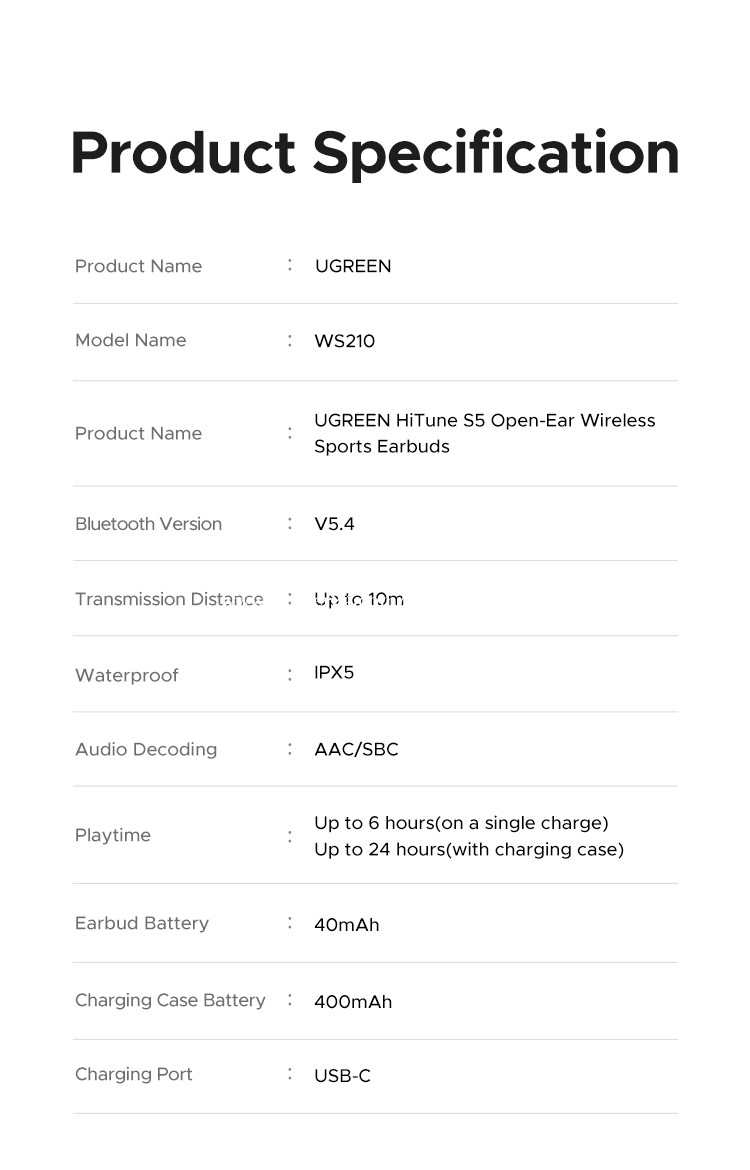
Task: Select the 400mAh capacity value
Action: (x=353, y=1001)
